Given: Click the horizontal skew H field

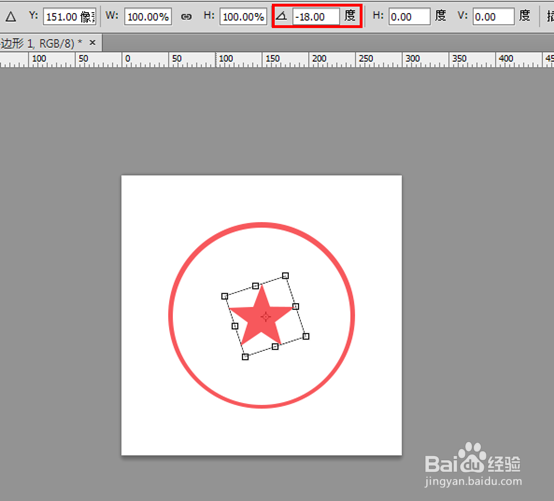Looking at the screenshot, I should 410,17.
